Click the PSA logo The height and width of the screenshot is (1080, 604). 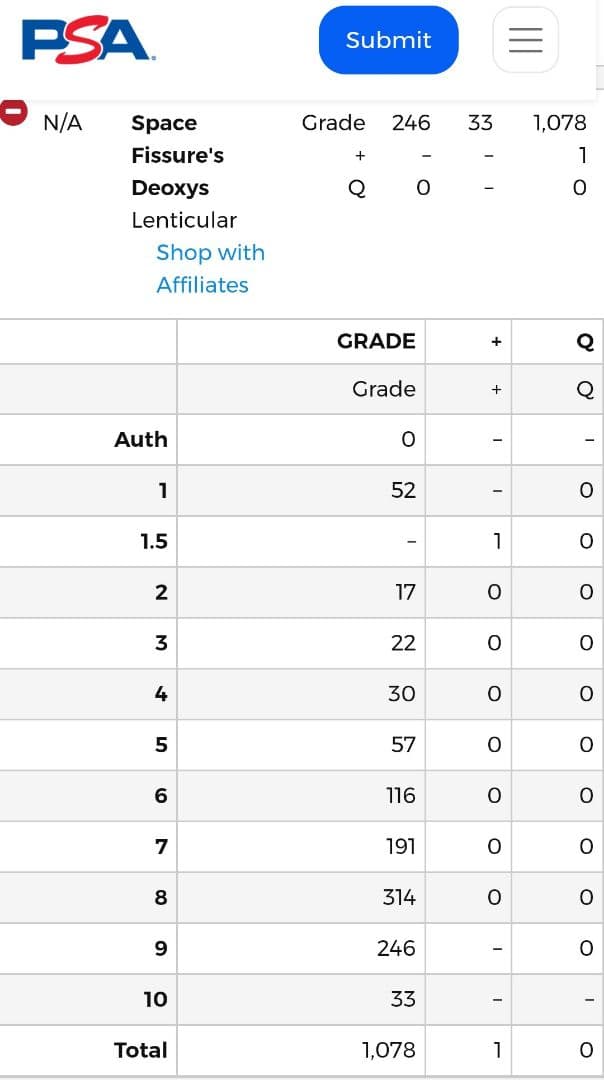coord(88,40)
